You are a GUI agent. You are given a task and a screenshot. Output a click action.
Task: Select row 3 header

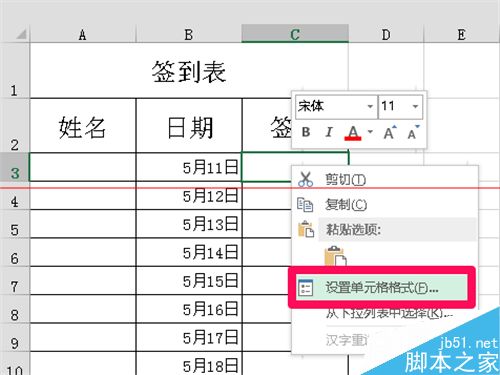14,167
